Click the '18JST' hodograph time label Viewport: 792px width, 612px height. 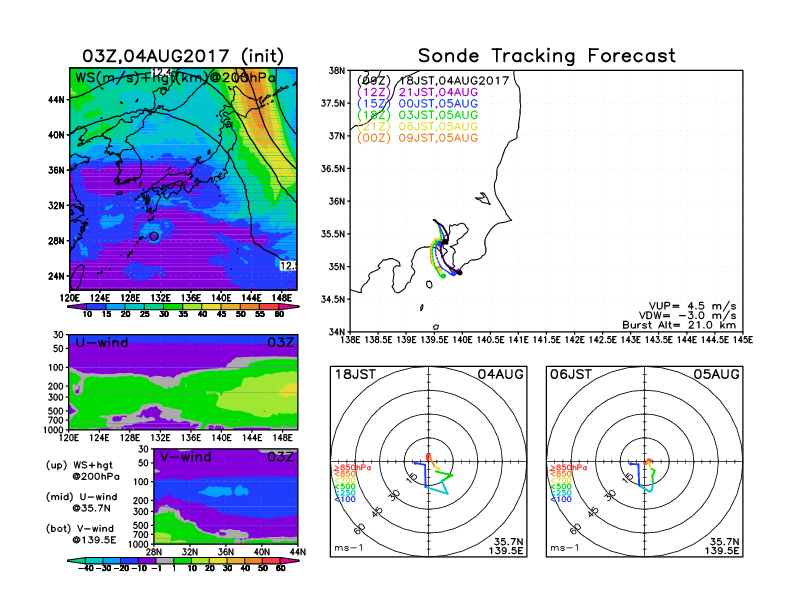355,374
